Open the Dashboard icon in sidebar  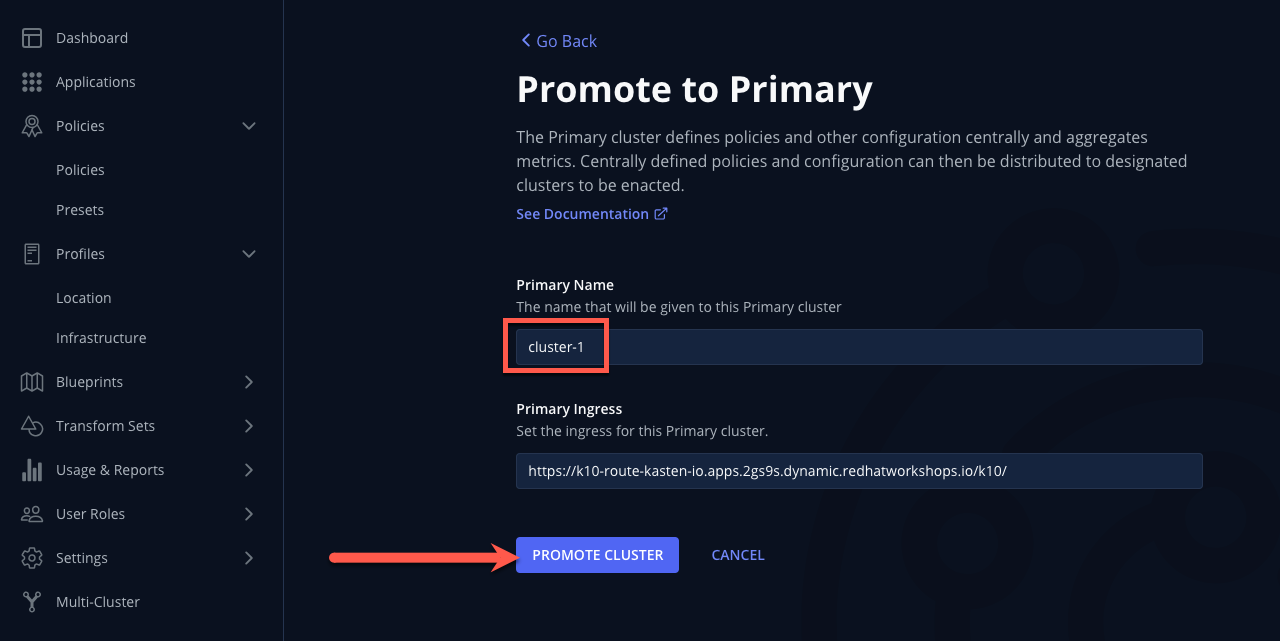click(32, 38)
